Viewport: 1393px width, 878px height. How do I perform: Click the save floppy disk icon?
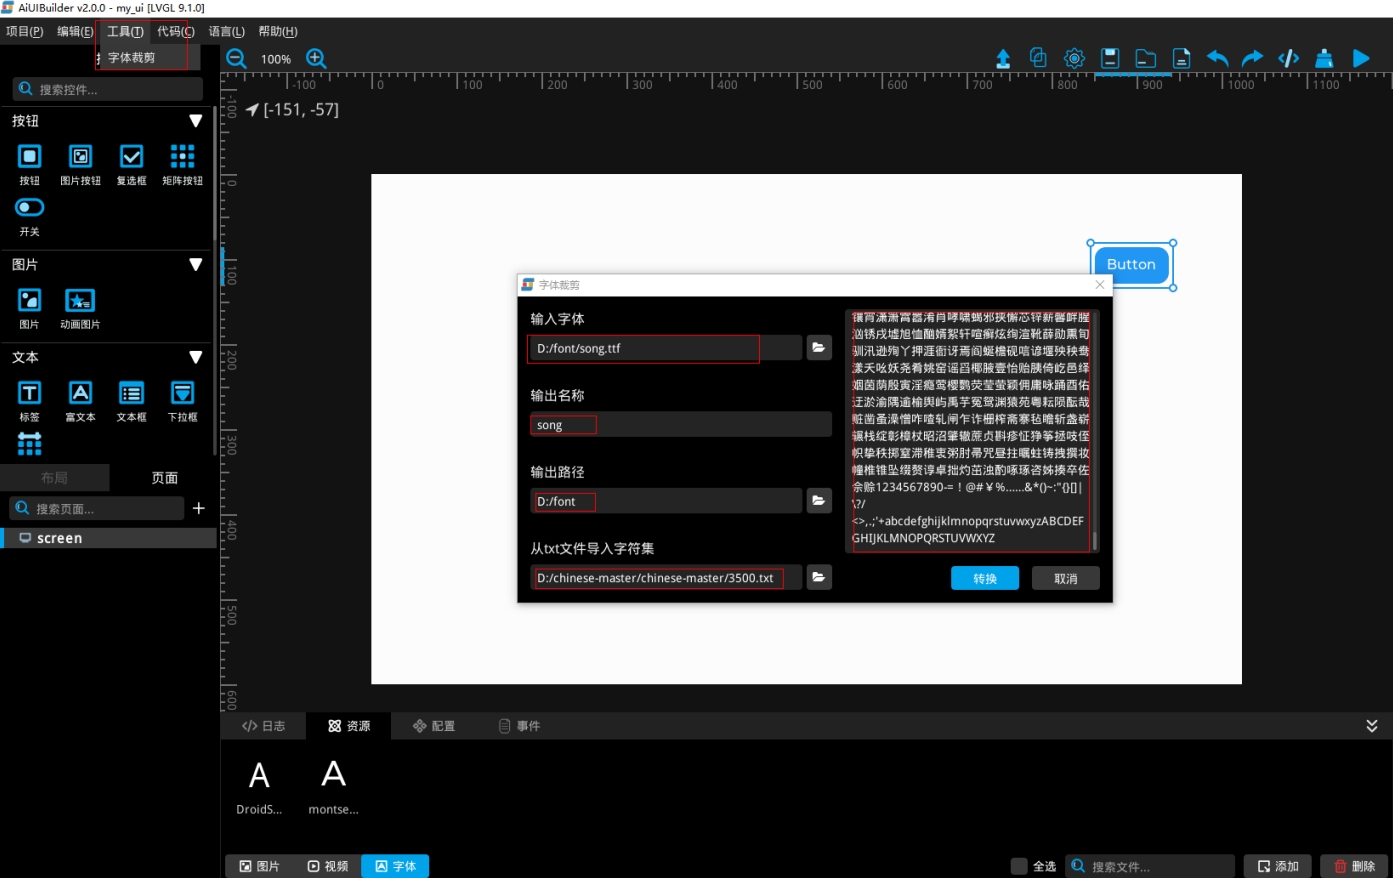pyautogui.click(x=1110, y=59)
